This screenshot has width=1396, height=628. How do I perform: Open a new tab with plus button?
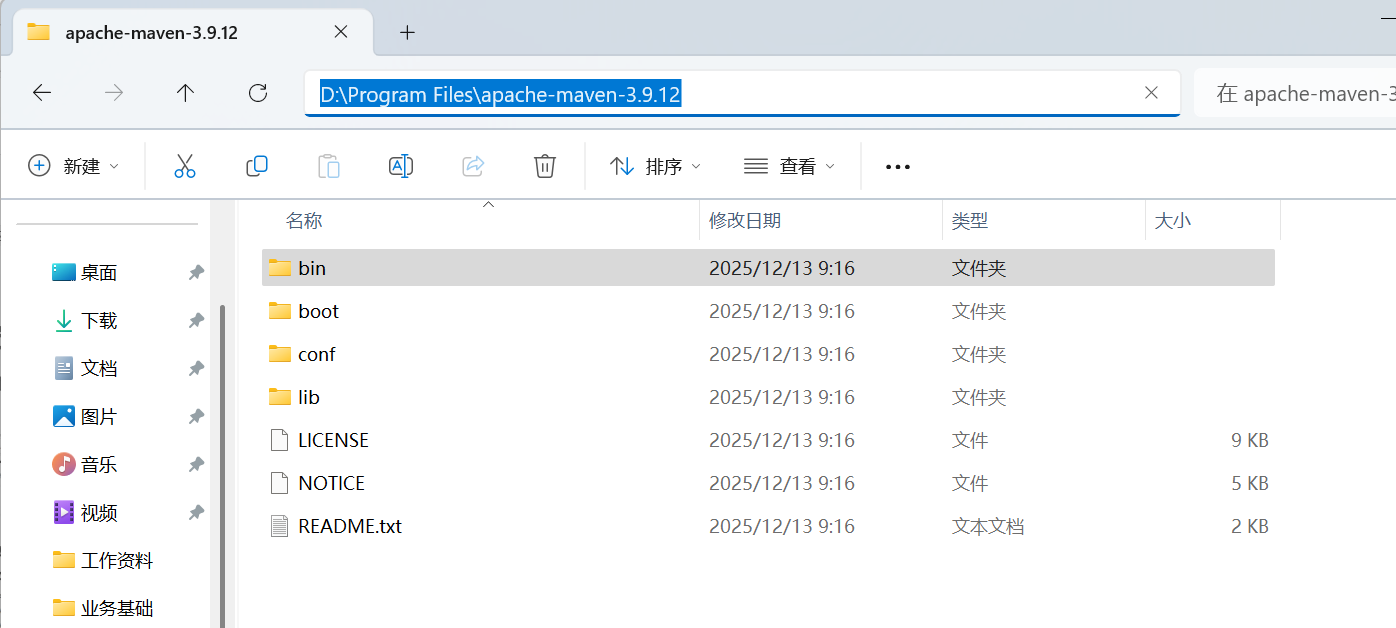click(407, 32)
